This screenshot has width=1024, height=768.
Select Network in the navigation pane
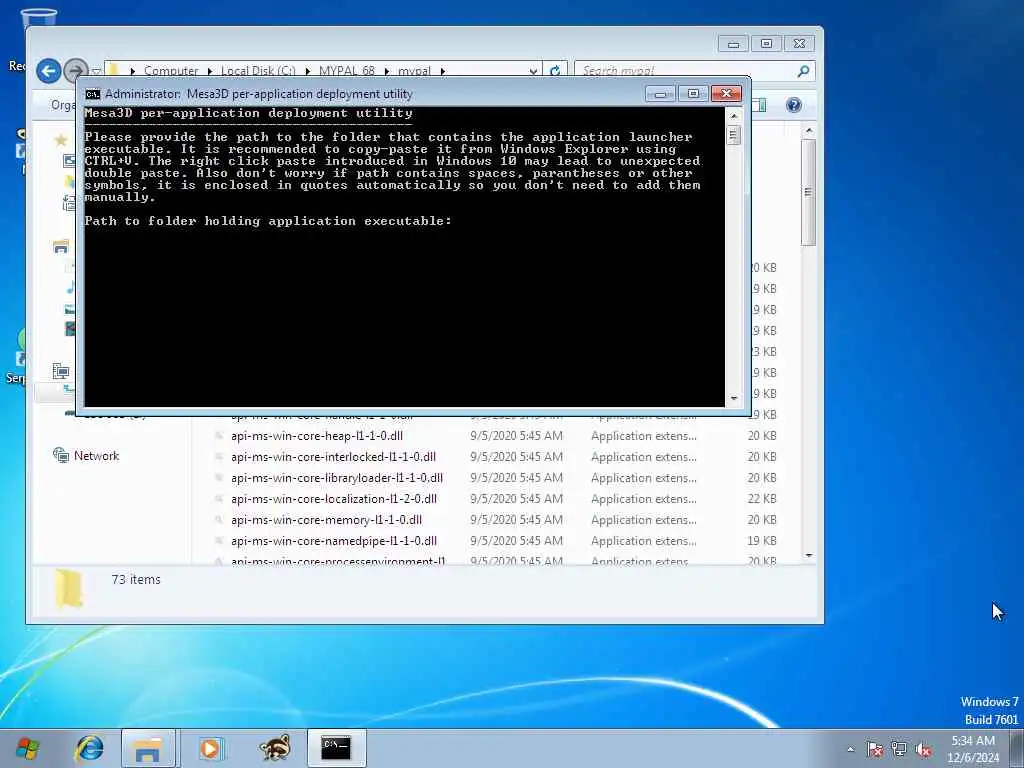[96, 456]
